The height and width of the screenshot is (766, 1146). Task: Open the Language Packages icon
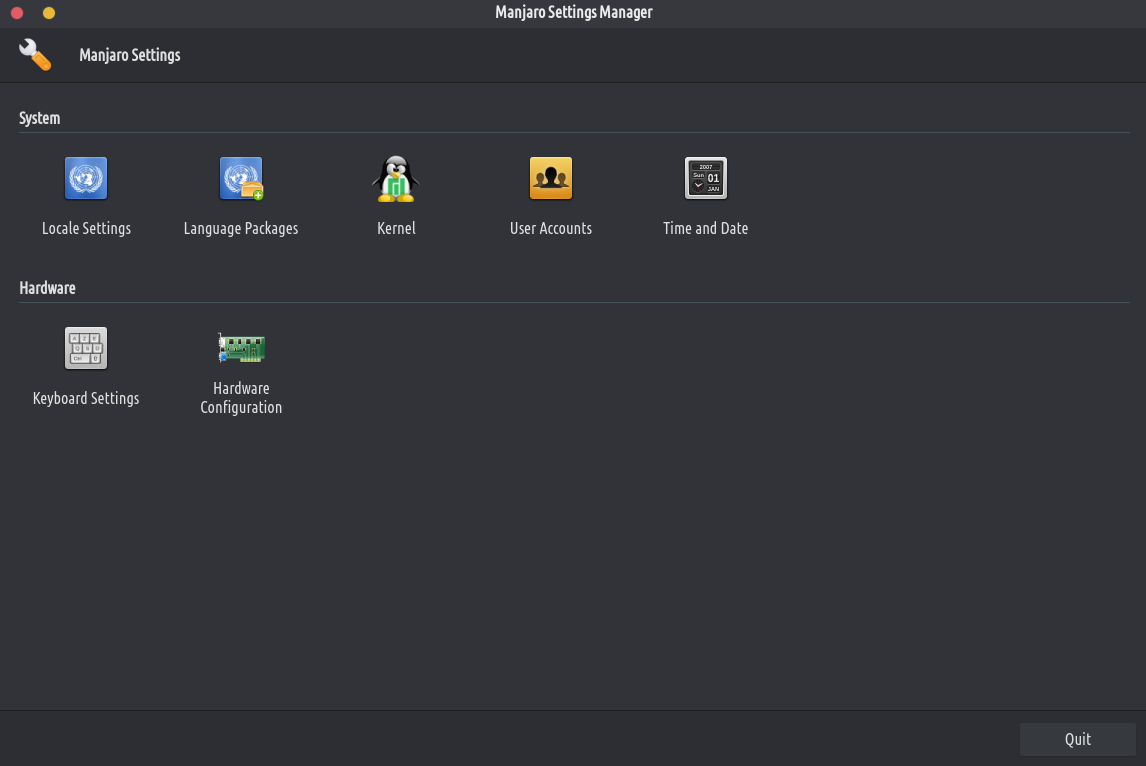pos(241,179)
